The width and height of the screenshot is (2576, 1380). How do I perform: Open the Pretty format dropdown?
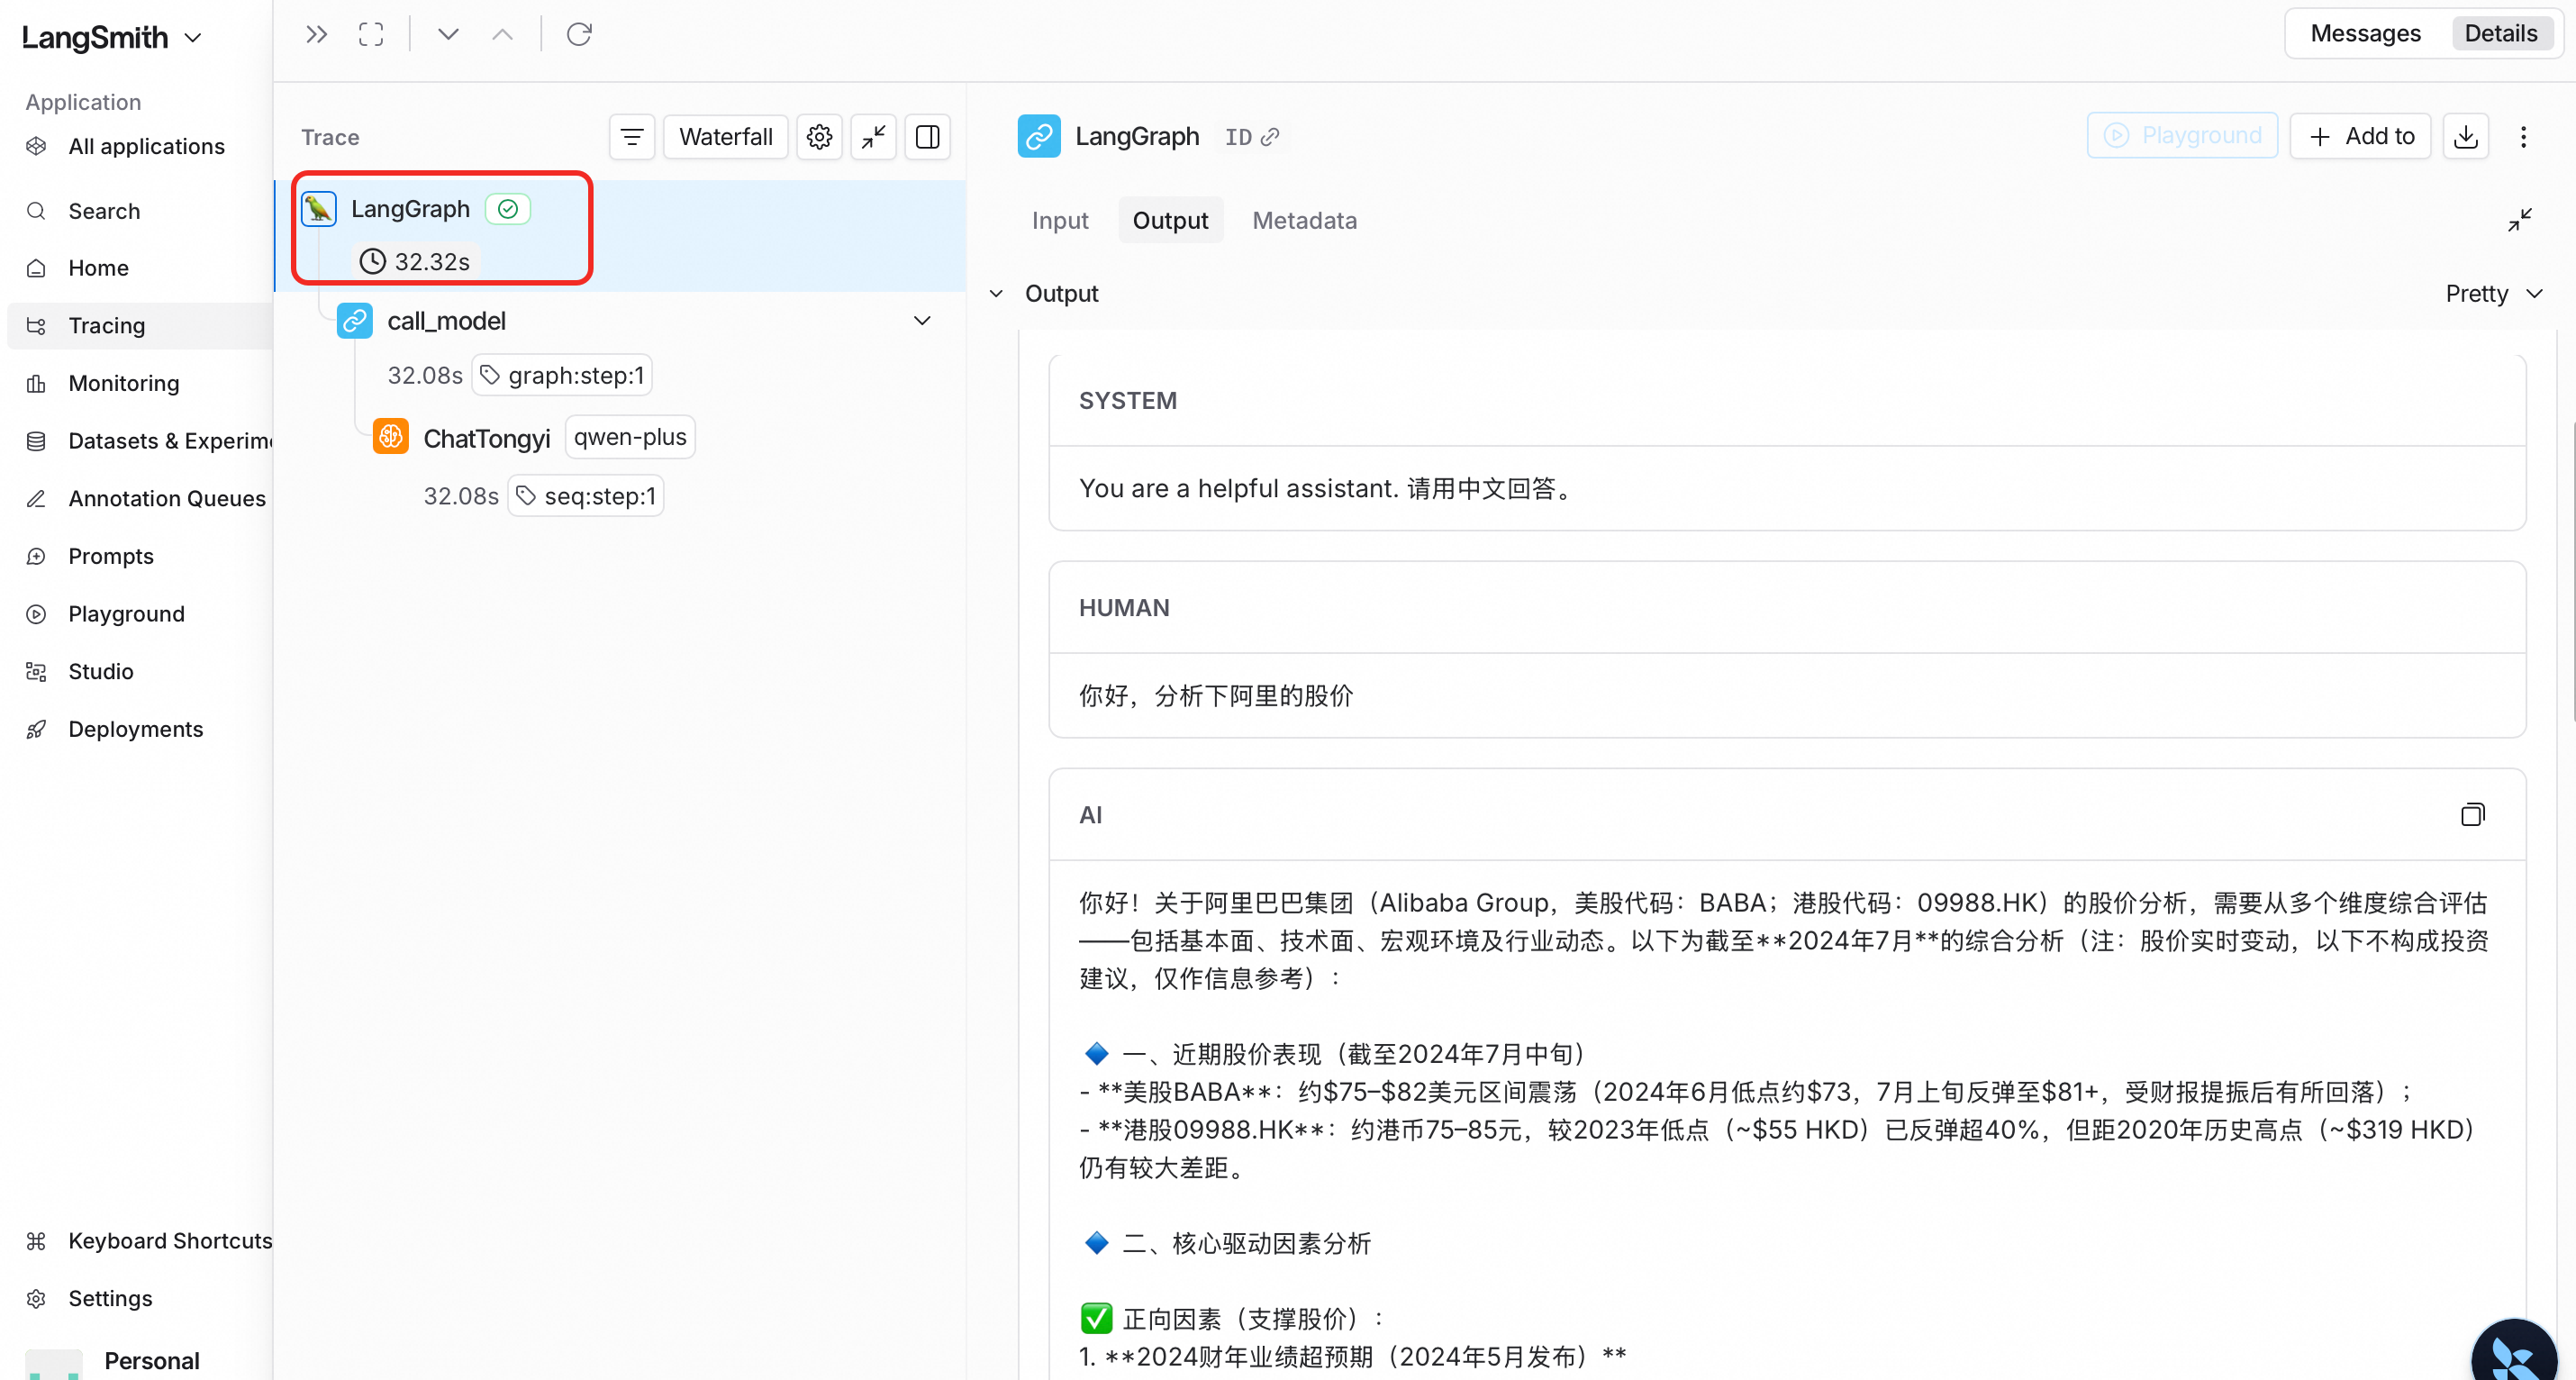tap(2493, 294)
